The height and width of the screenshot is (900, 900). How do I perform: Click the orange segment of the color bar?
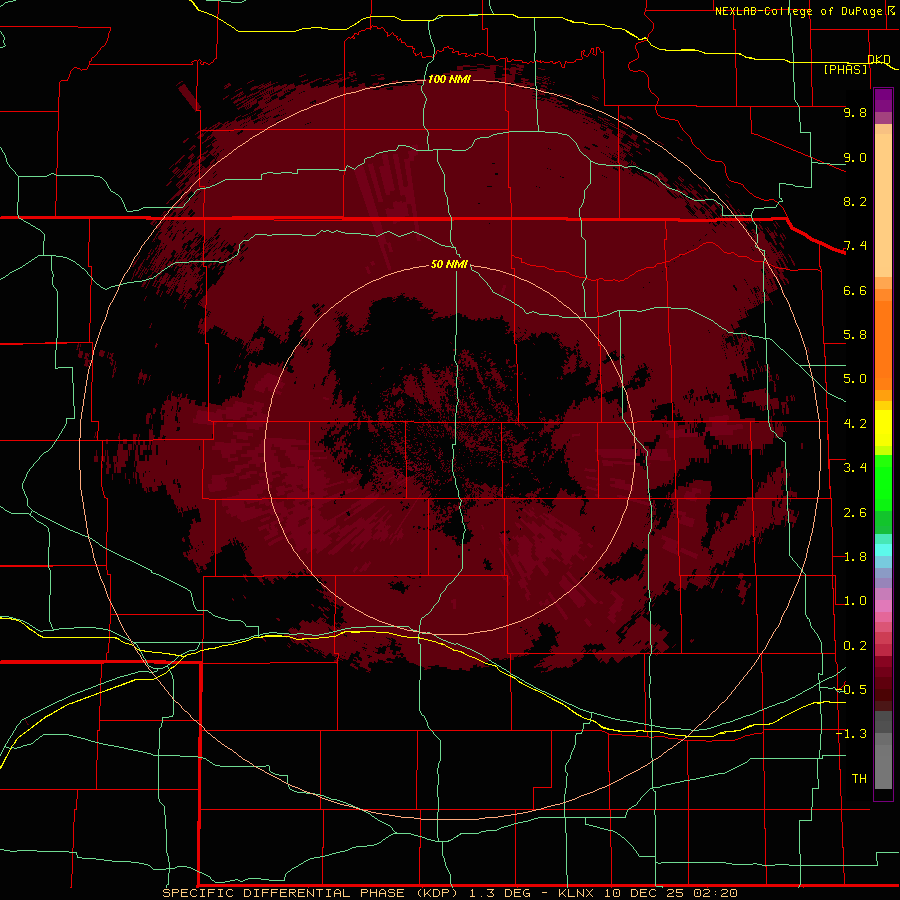[x=883, y=346]
